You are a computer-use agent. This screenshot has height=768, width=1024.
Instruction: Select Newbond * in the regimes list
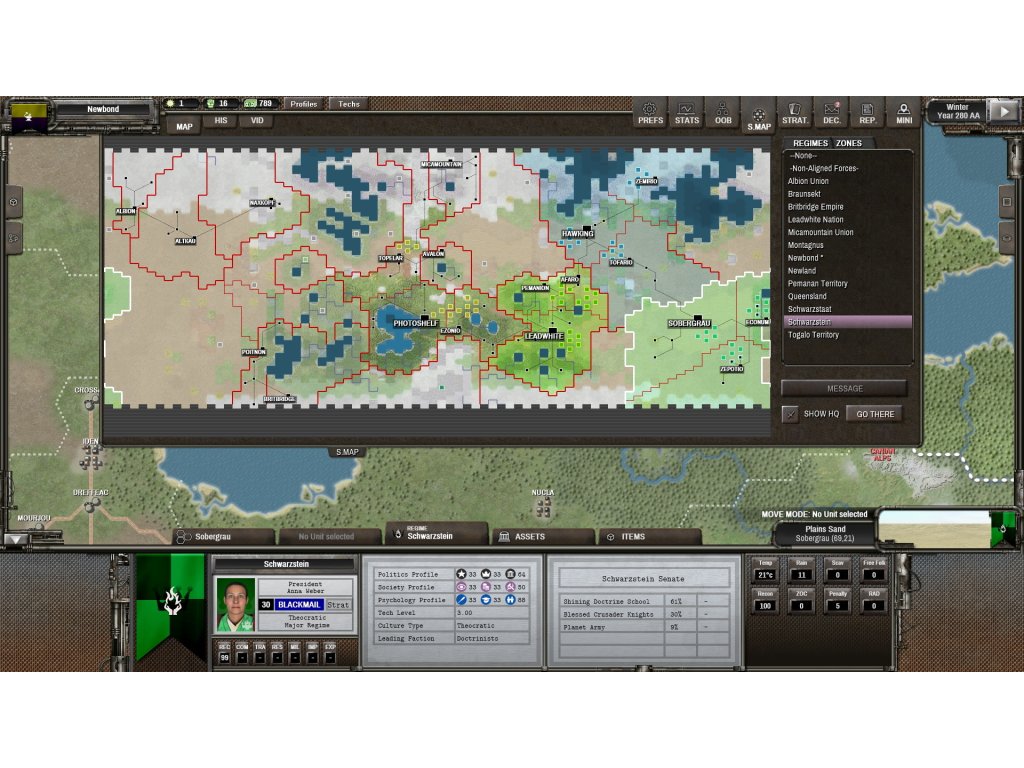[x=847, y=258]
